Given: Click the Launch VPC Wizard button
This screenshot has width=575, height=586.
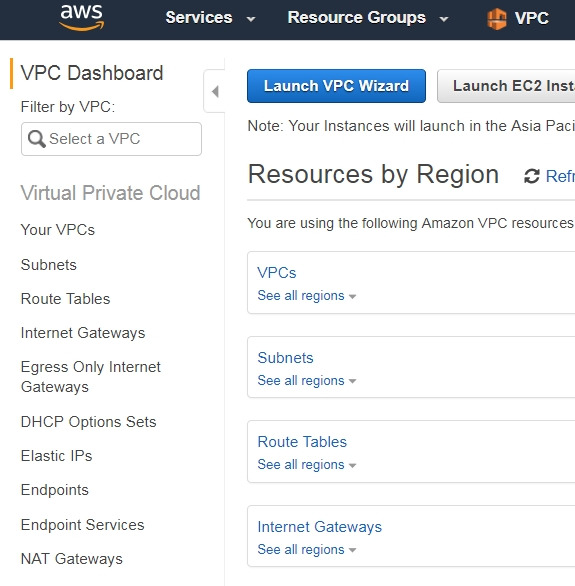Looking at the screenshot, I should pos(336,86).
